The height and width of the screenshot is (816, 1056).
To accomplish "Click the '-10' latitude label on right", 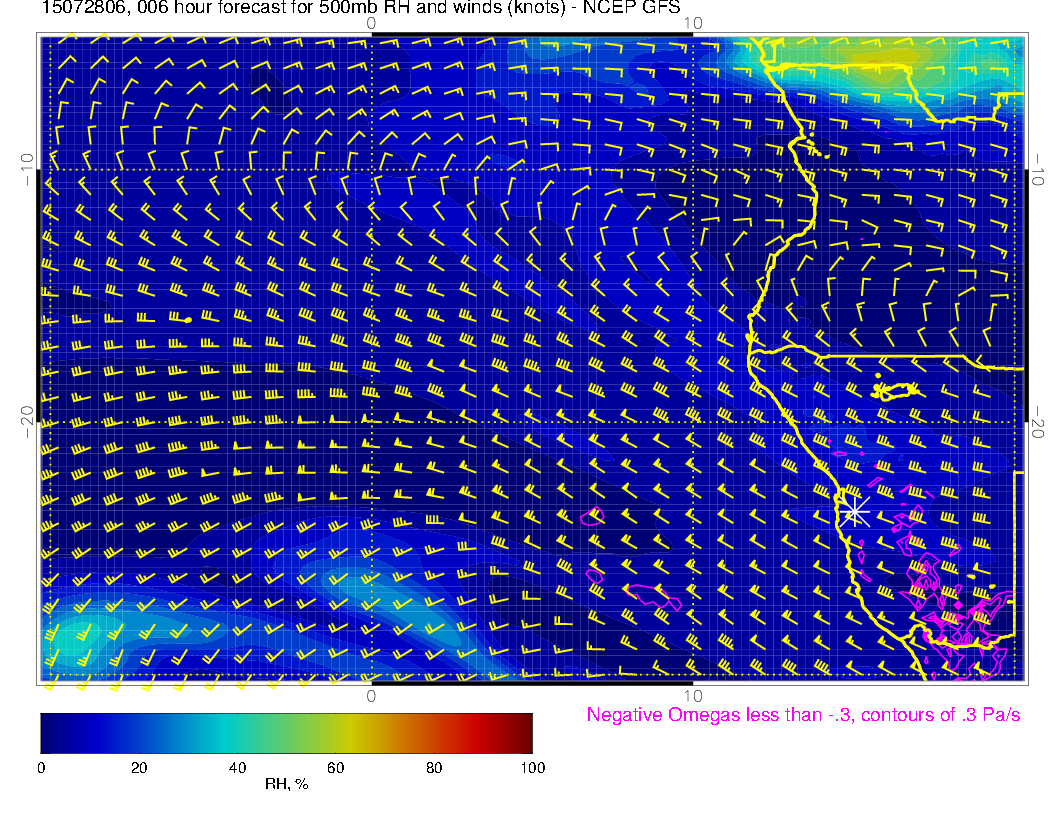I will tap(1037, 170).
